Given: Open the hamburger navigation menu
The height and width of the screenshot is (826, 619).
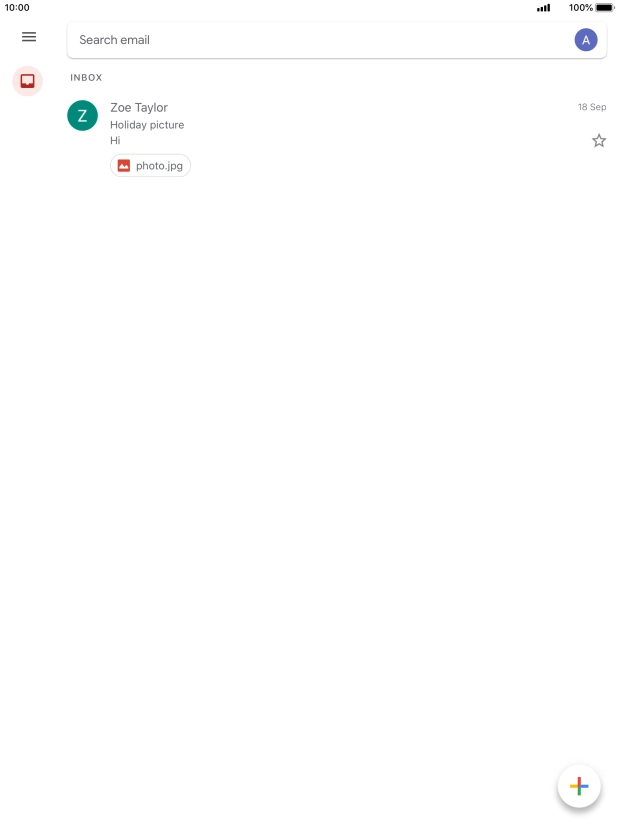Looking at the screenshot, I should (29, 37).
